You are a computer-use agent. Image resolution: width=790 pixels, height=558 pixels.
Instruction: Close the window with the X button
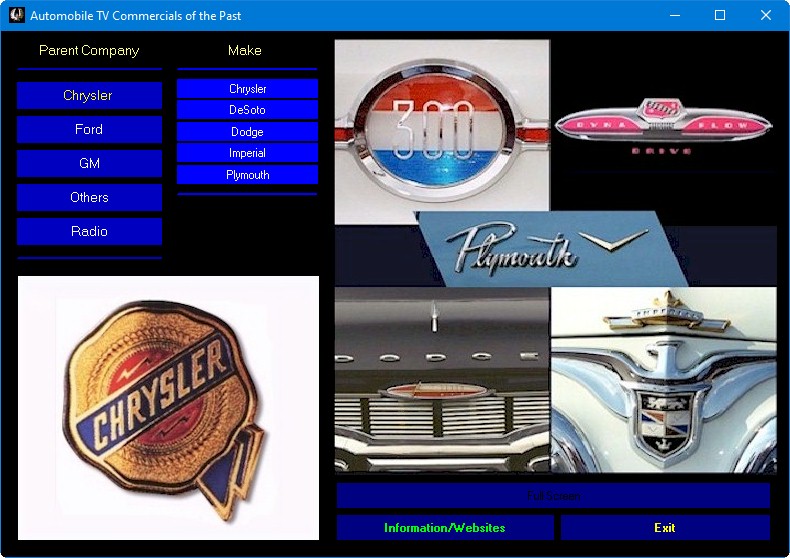click(x=766, y=15)
